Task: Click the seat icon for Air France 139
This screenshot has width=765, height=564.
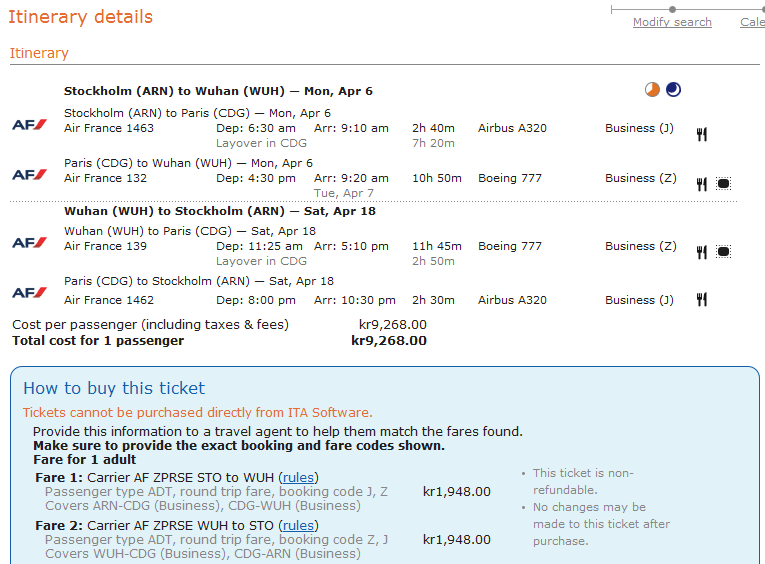Action: (723, 252)
